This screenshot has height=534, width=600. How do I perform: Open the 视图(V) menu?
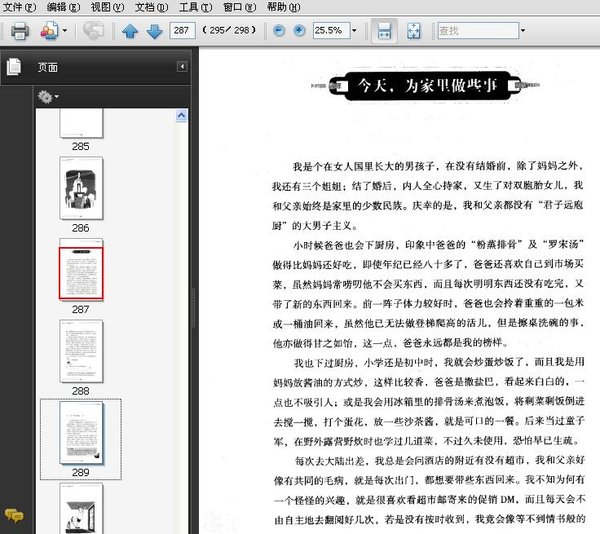(108, 7)
